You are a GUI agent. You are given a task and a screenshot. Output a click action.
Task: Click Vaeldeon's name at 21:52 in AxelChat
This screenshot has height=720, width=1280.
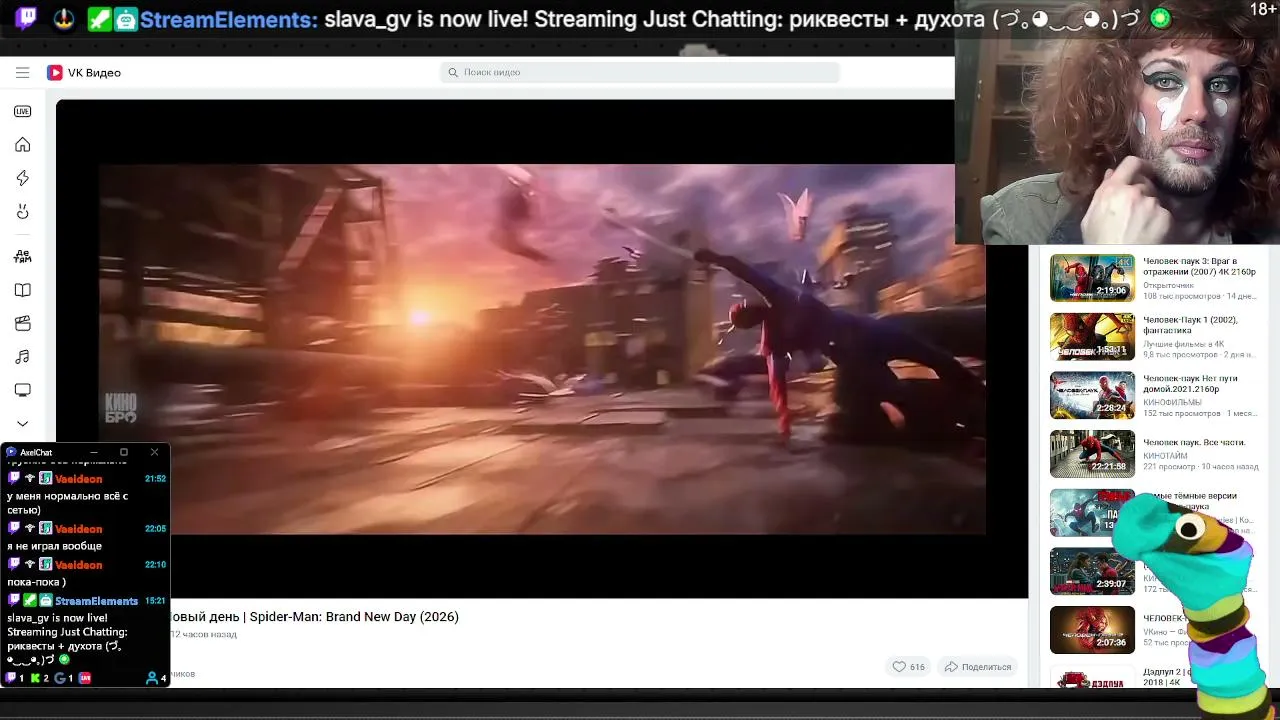click(79, 479)
